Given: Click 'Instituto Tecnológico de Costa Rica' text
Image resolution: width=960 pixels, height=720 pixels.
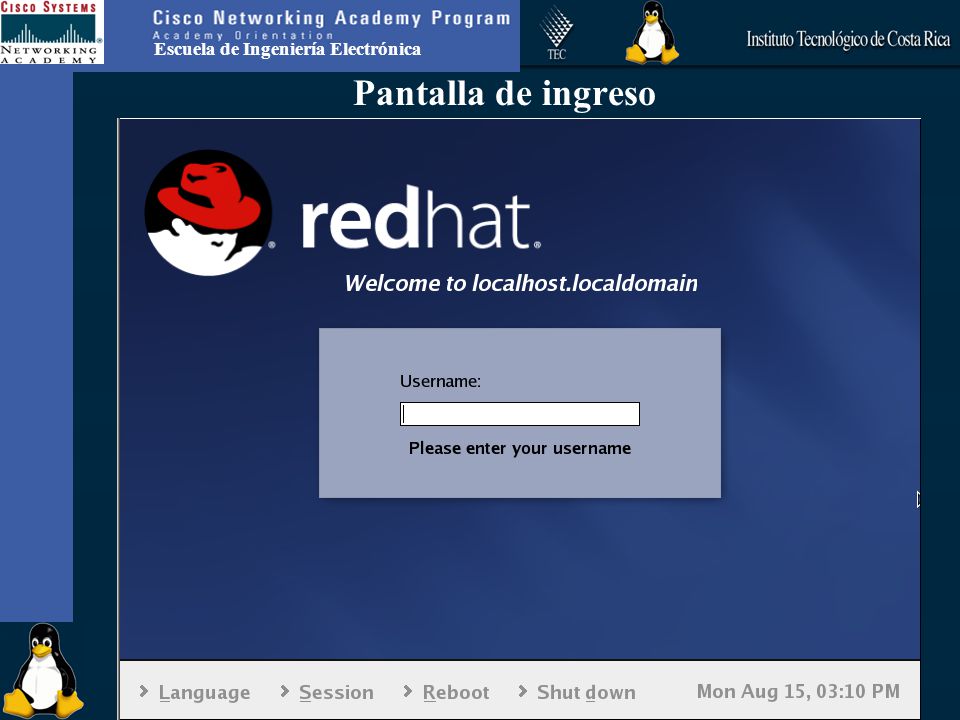Looking at the screenshot, I should coord(848,39).
